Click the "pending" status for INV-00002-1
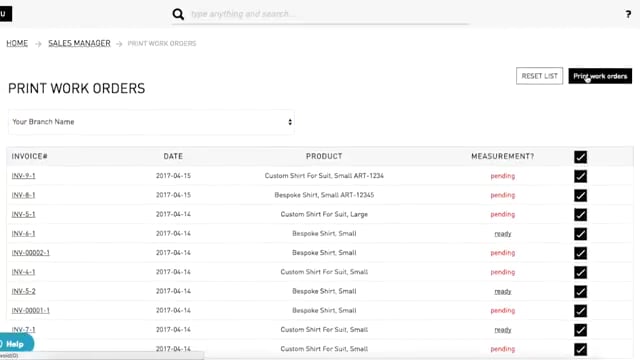 coord(502,253)
